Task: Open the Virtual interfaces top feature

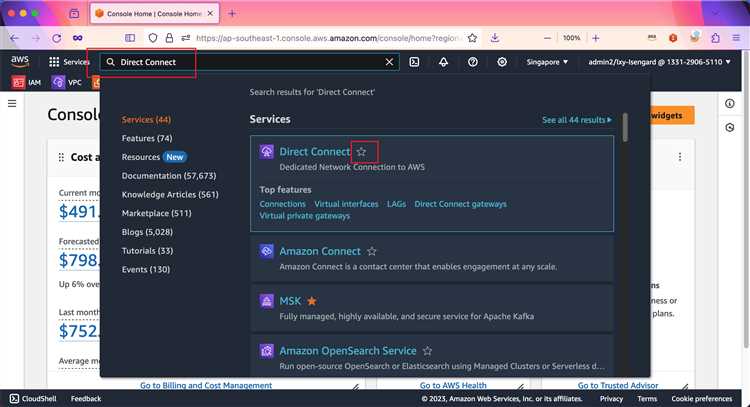Action: (x=346, y=204)
